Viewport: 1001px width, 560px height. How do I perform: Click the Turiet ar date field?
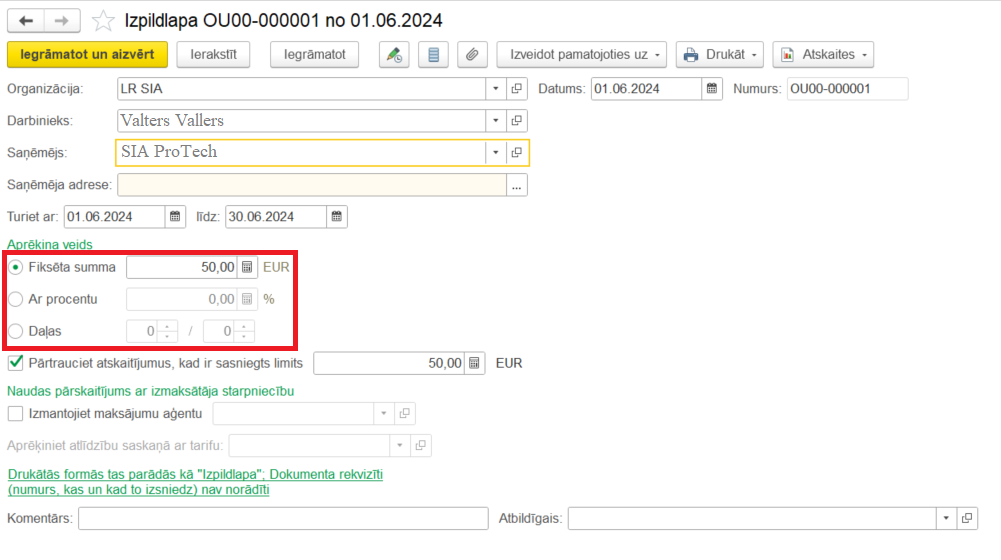[114, 216]
